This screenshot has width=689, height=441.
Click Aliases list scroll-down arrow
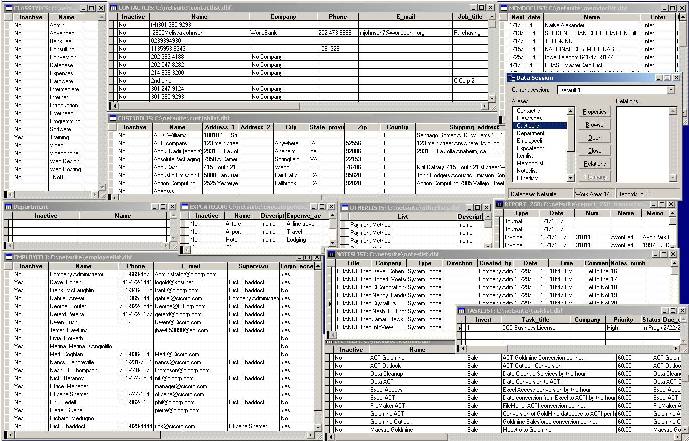coord(571,178)
